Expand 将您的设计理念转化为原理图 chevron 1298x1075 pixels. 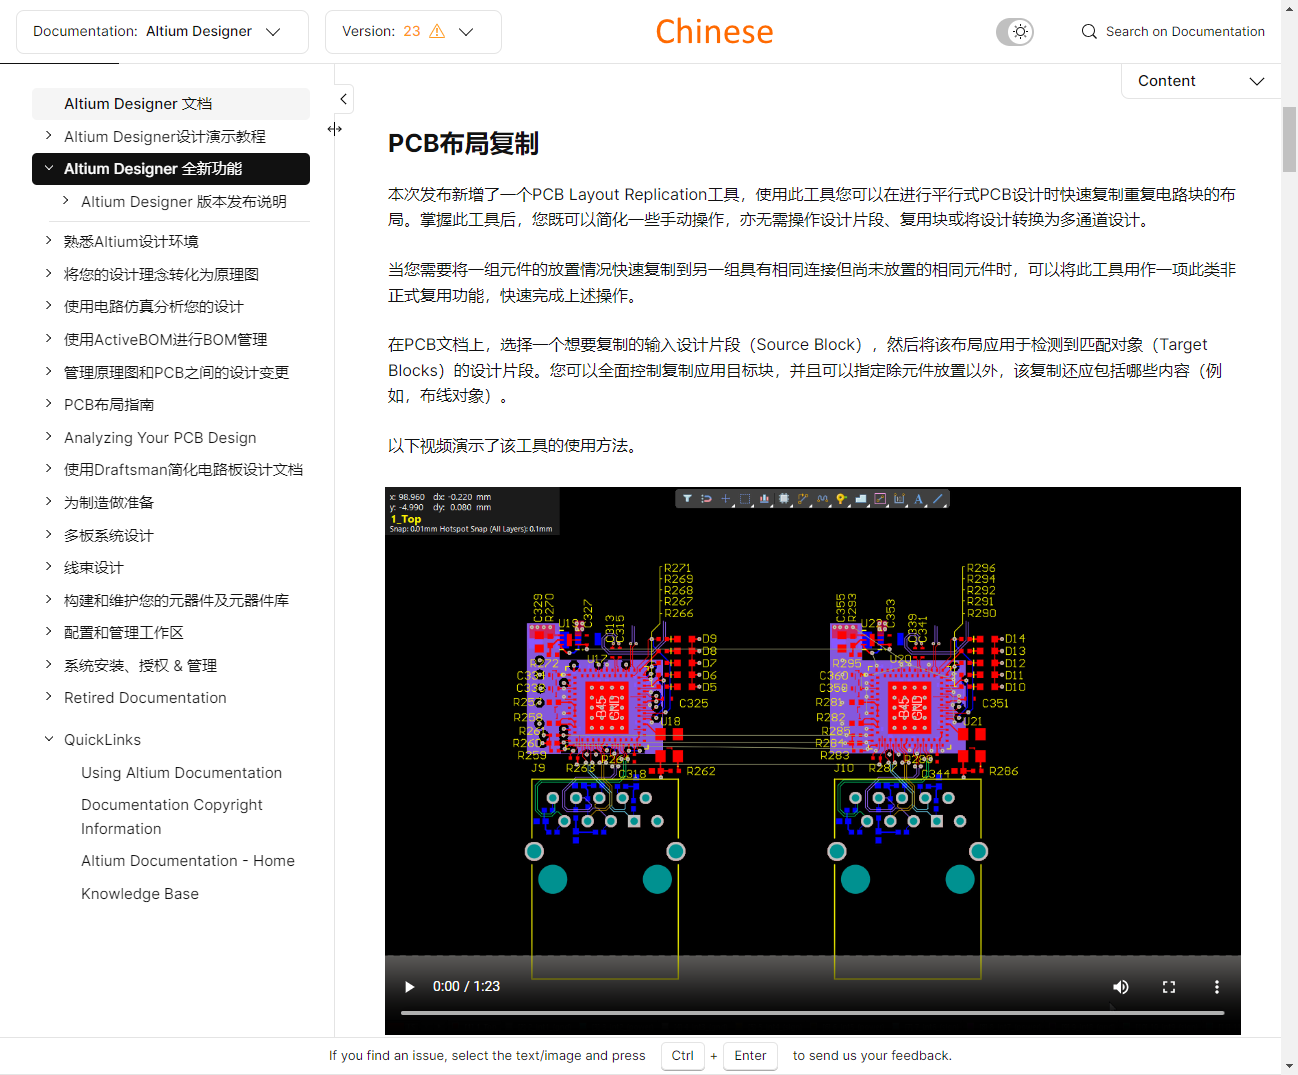point(48,274)
